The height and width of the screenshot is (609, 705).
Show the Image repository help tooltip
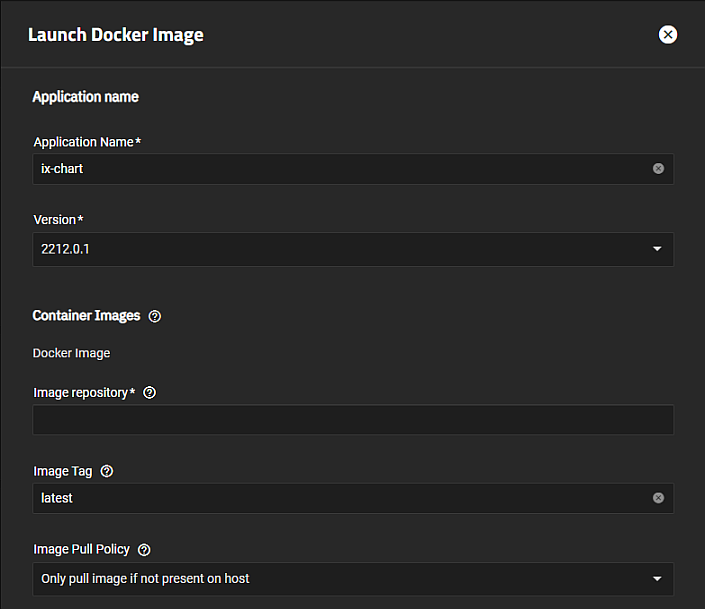(x=150, y=393)
